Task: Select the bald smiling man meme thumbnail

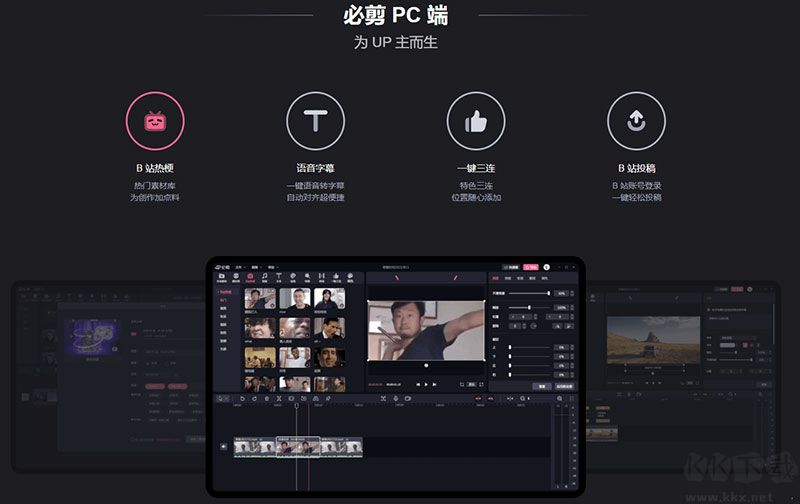Action: 295,298
